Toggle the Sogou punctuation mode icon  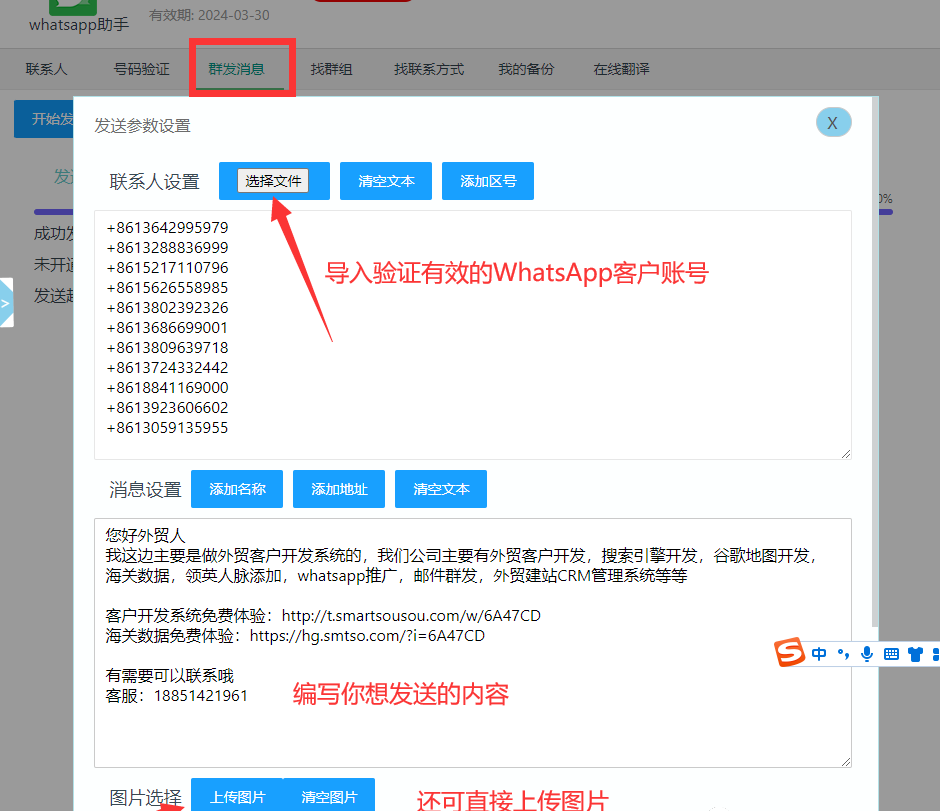pyautogui.click(x=843, y=654)
